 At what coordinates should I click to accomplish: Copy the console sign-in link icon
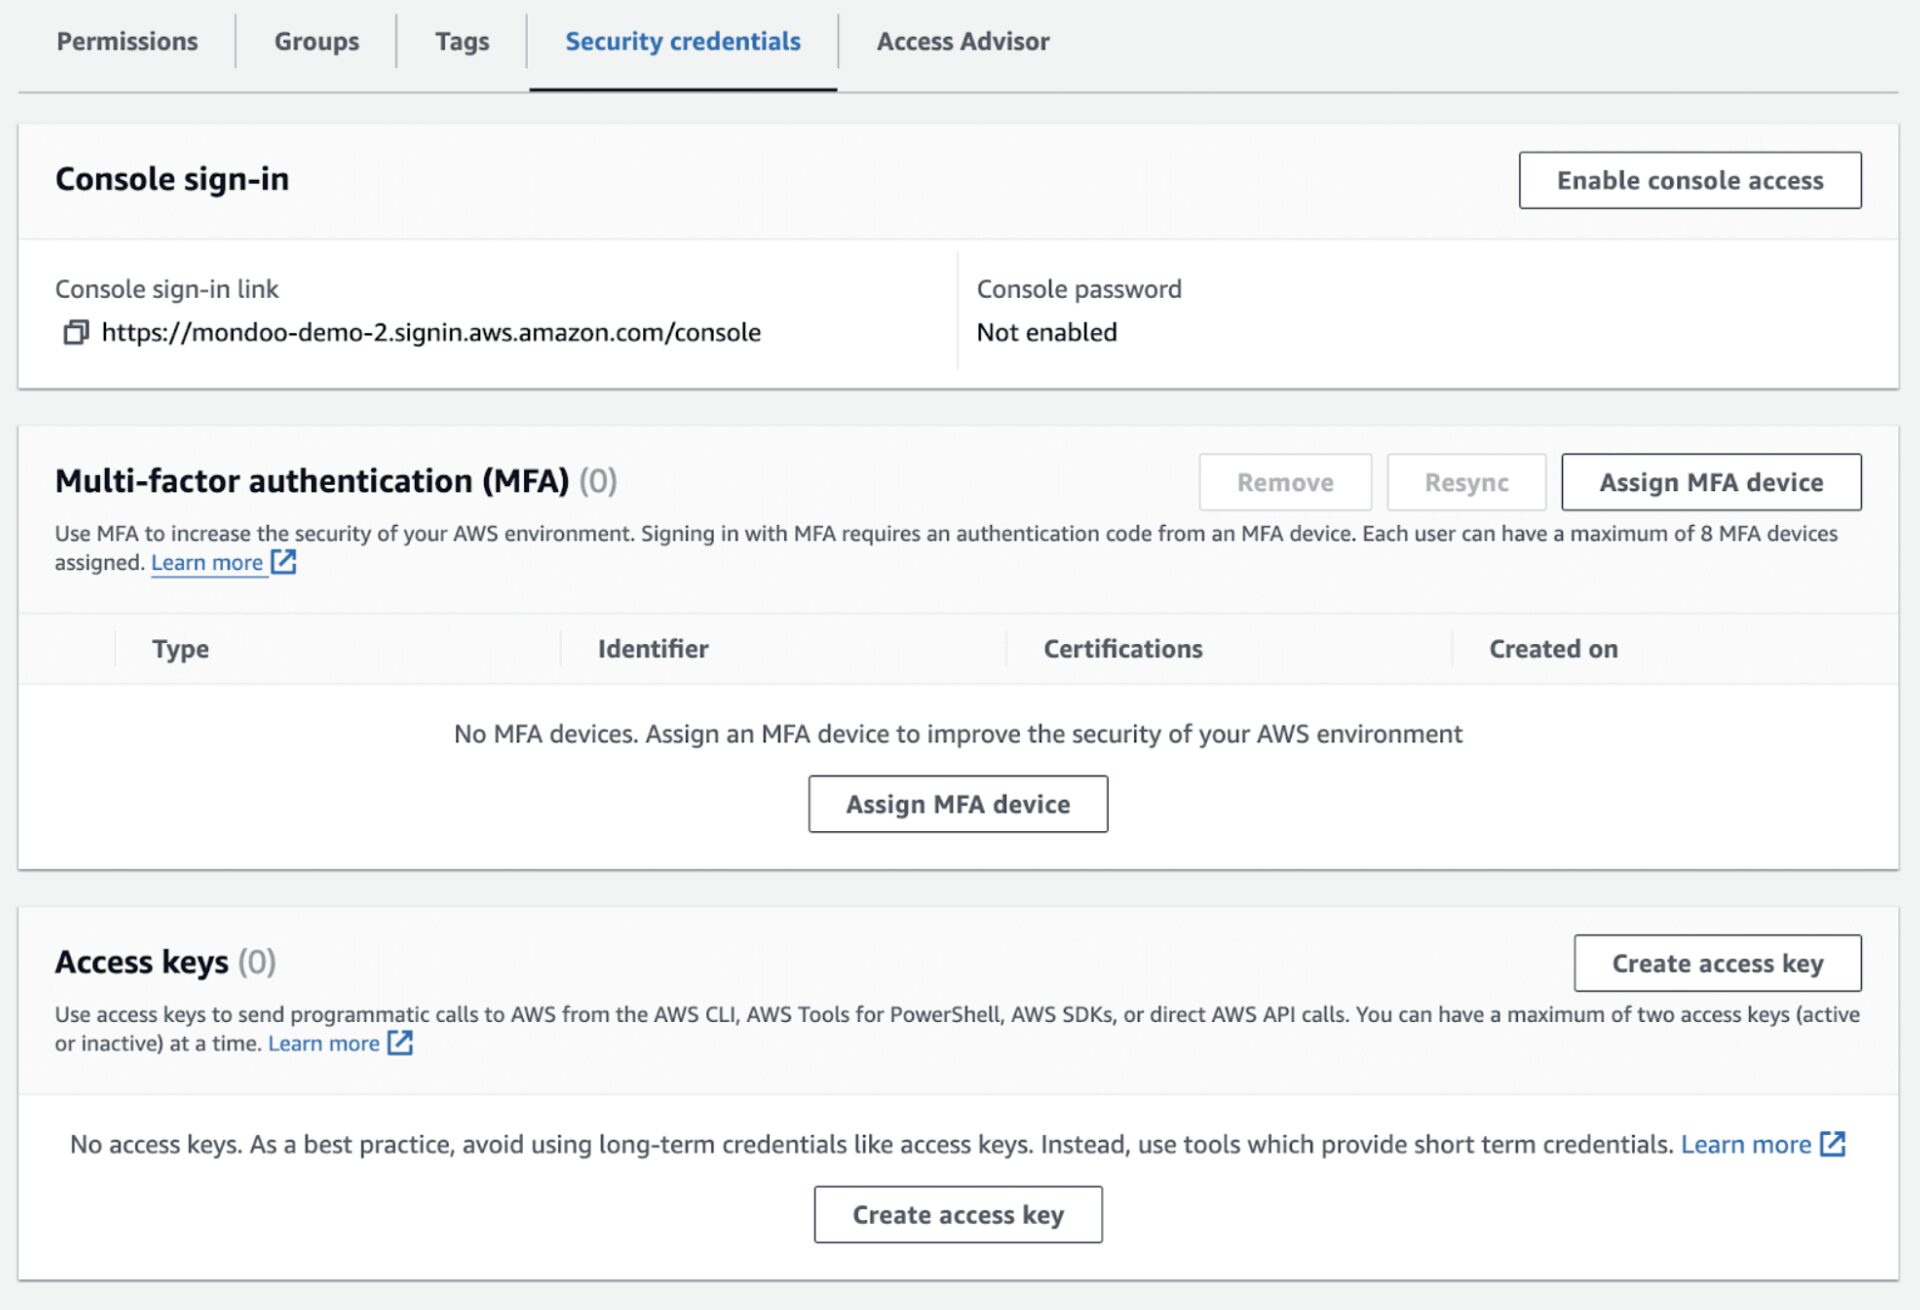point(76,332)
